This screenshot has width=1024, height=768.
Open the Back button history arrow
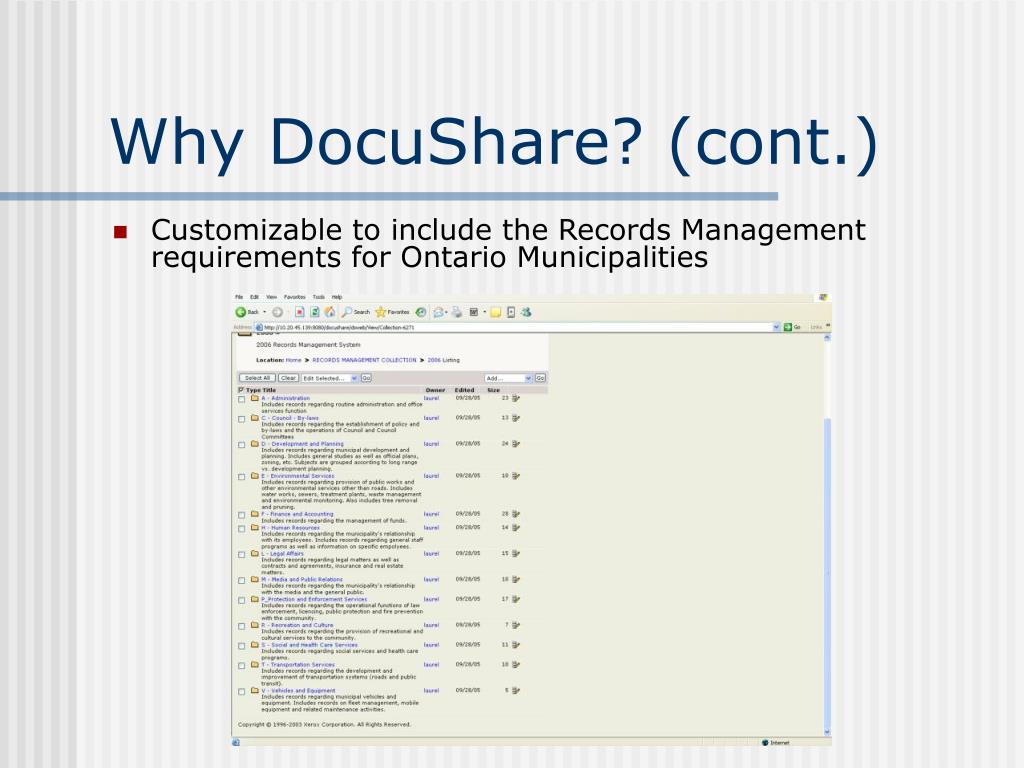pos(264,312)
